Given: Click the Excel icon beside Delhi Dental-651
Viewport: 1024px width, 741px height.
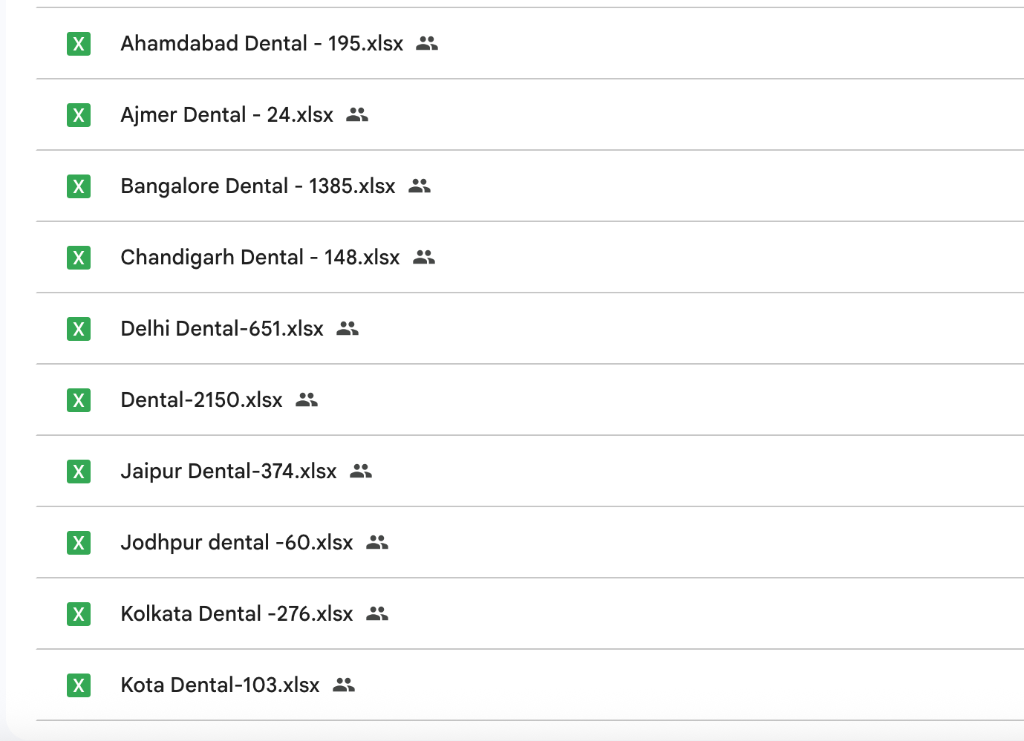Looking at the screenshot, I should pos(78,328).
